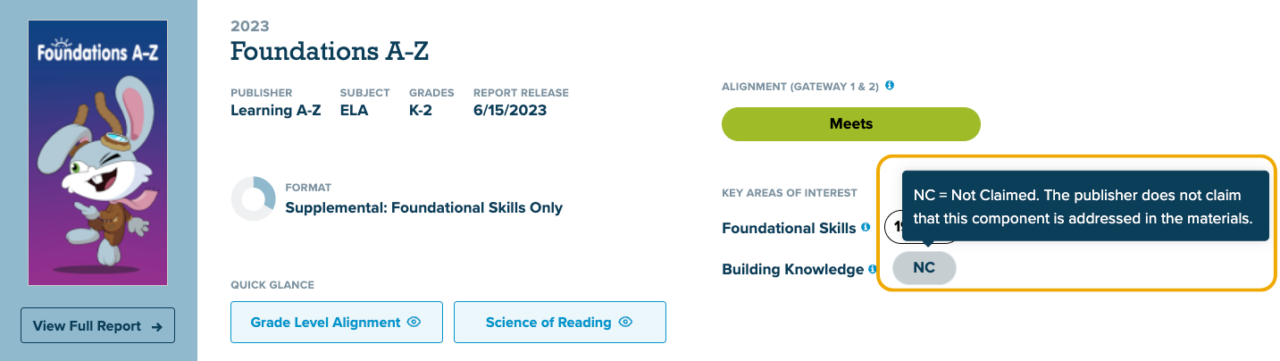Click the Foundations A-Z report title

pos(329,50)
